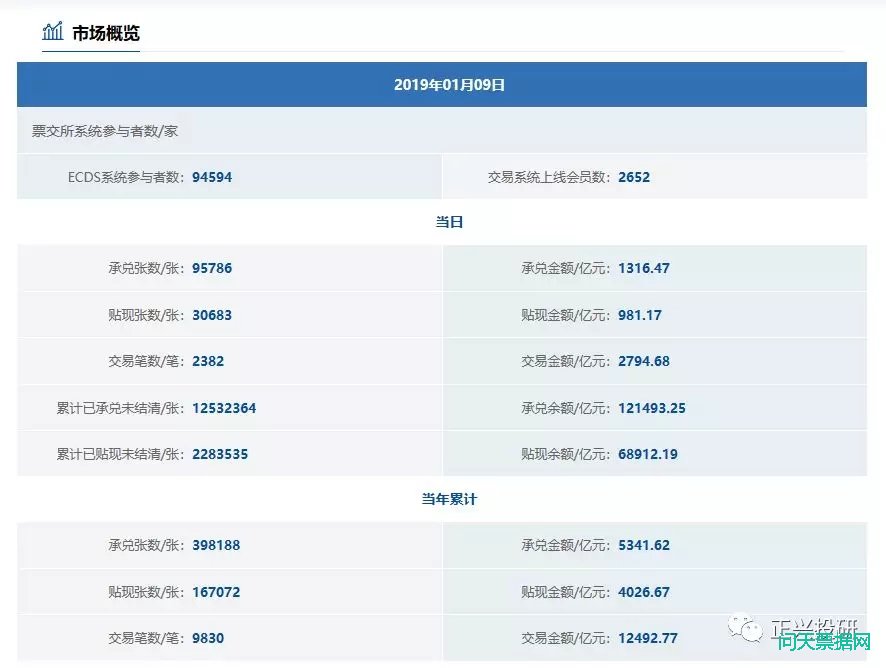Click the 票交所系统参与者数/家 section row

pos(105,131)
